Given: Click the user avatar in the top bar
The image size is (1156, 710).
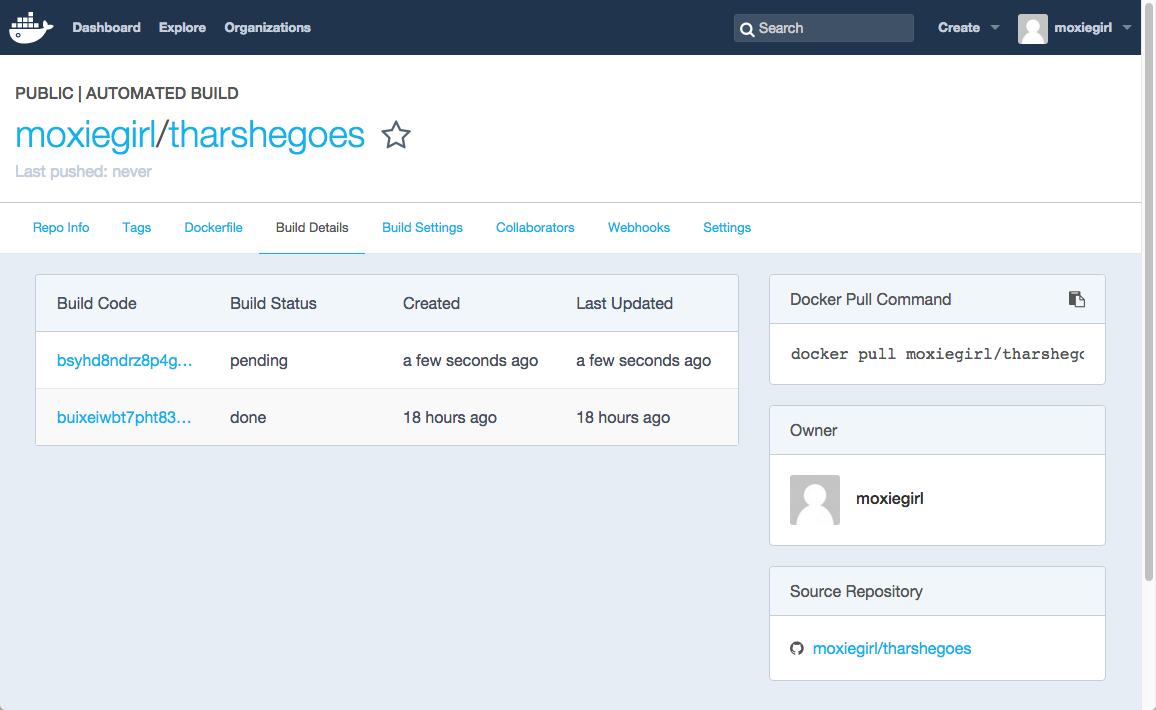Looking at the screenshot, I should [1032, 28].
